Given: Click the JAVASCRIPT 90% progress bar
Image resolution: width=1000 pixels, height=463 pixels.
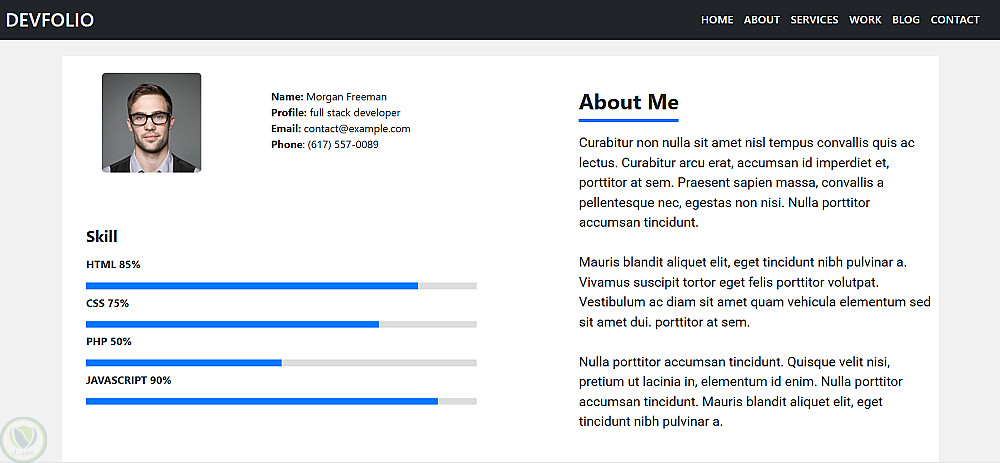Looking at the screenshot, I should pyautogui.click(x=281, y=401).
